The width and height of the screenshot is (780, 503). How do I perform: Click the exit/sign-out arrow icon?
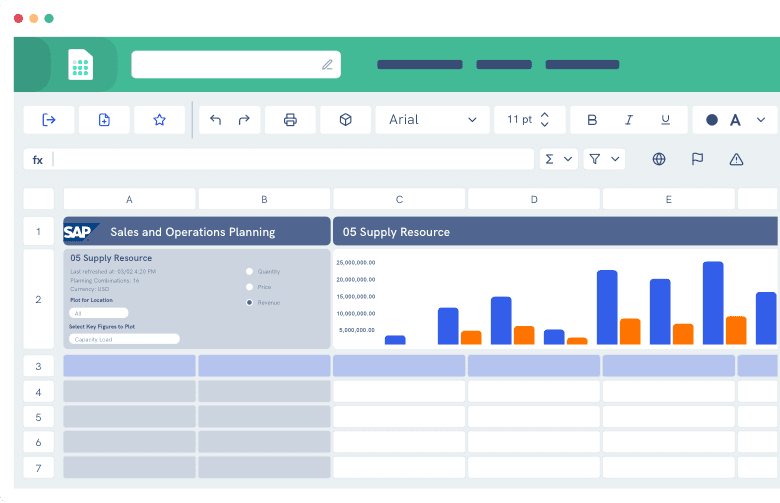point(49,120)
